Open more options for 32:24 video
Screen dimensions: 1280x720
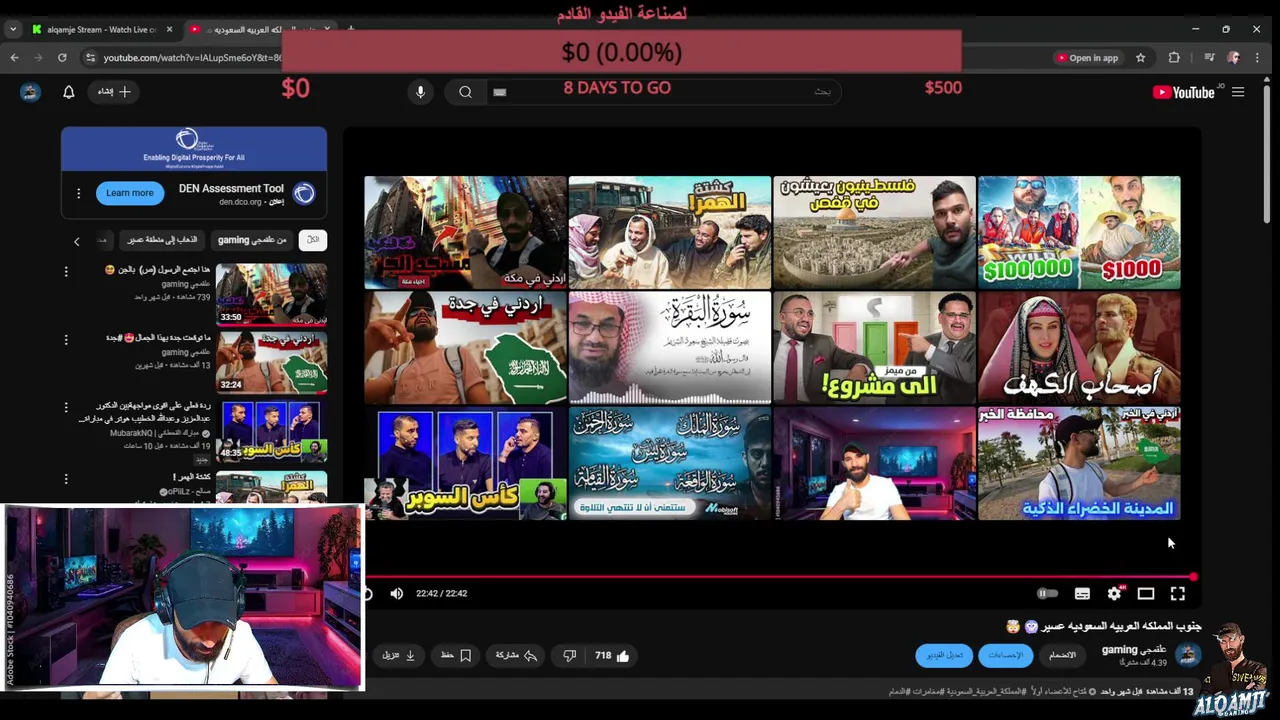[66, 340]
